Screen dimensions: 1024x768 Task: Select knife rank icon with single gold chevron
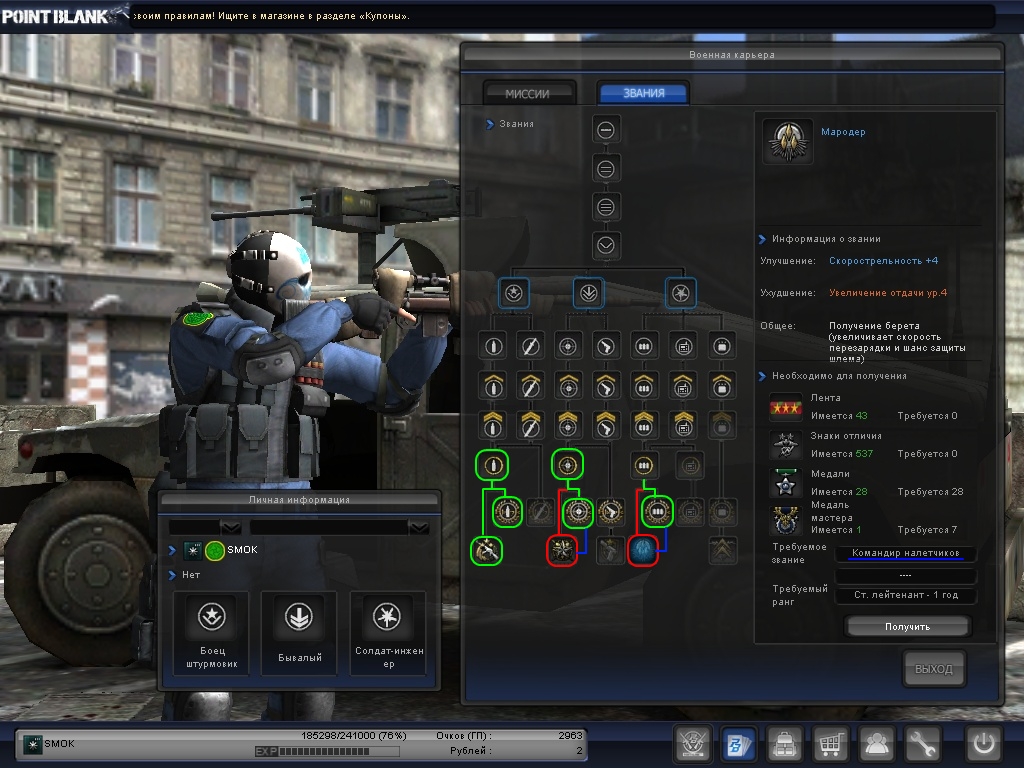[x=530, y=386]
